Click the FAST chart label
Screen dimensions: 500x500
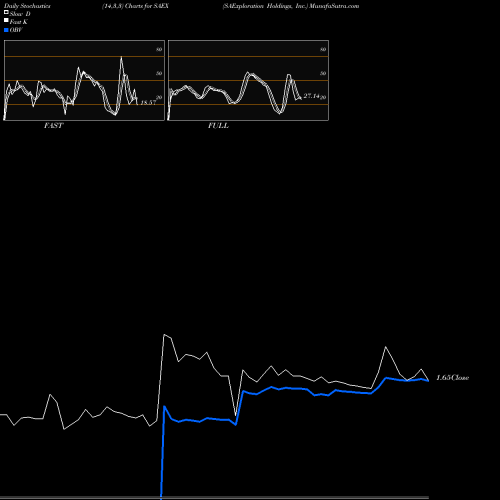(x=54, y=126)
